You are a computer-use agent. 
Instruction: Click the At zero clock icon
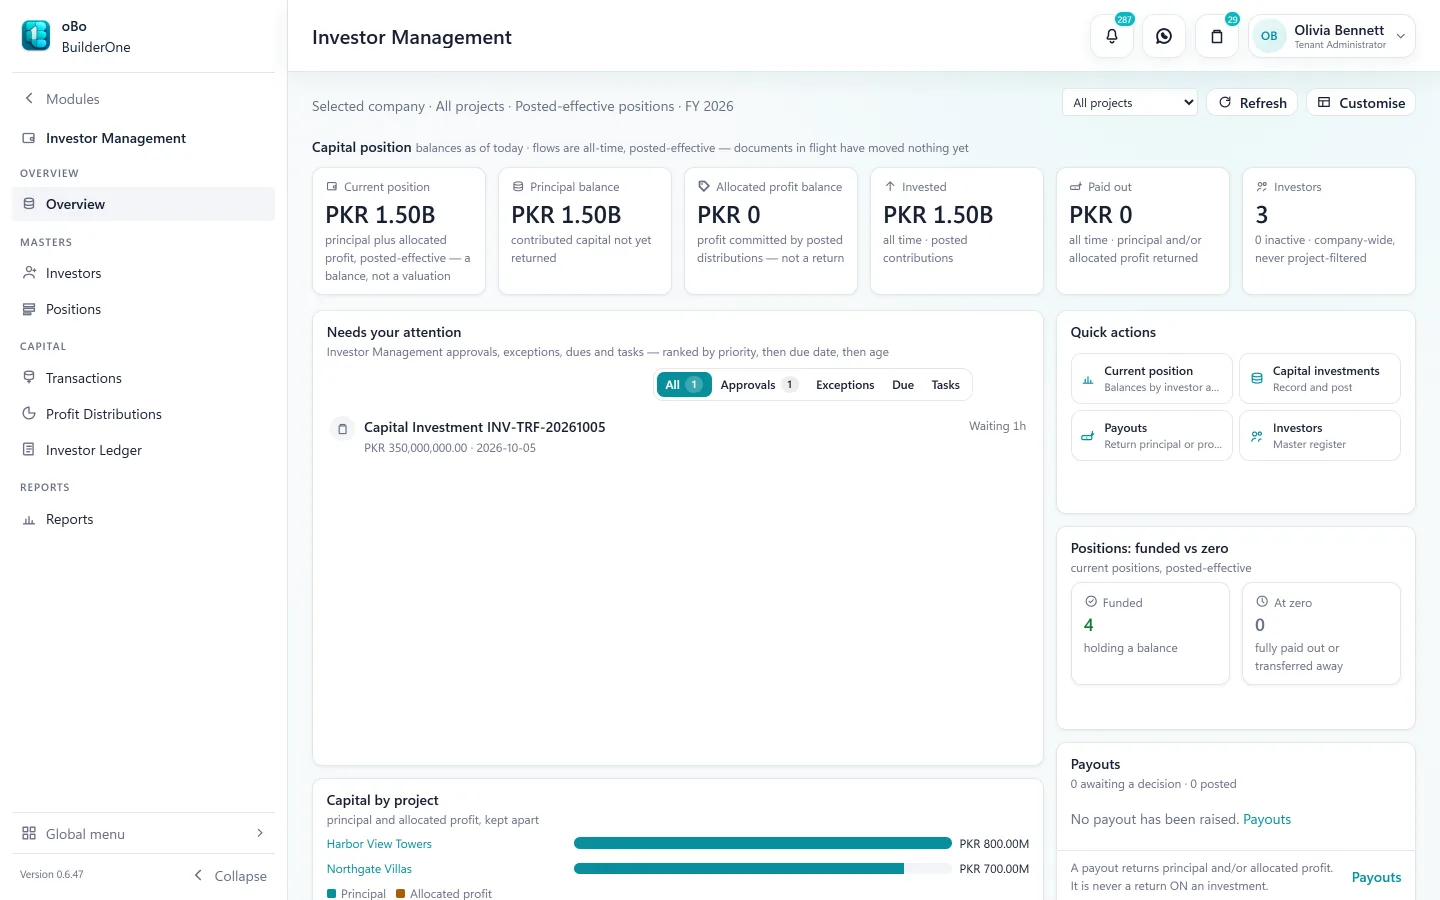pos(1262,602)
